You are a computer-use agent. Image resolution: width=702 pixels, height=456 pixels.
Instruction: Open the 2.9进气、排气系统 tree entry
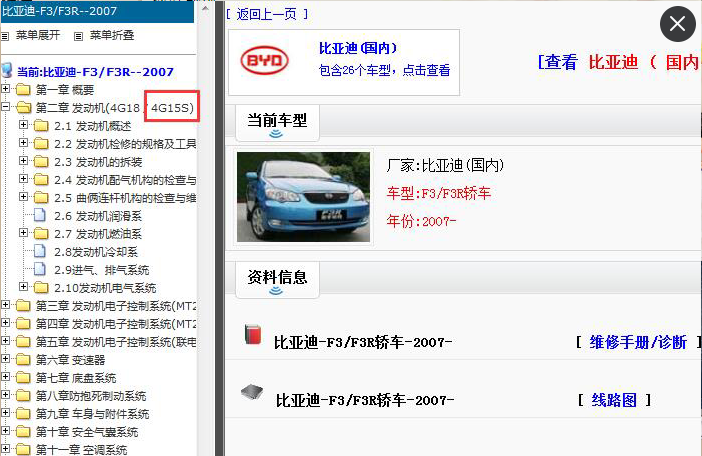tap(102, 270)
